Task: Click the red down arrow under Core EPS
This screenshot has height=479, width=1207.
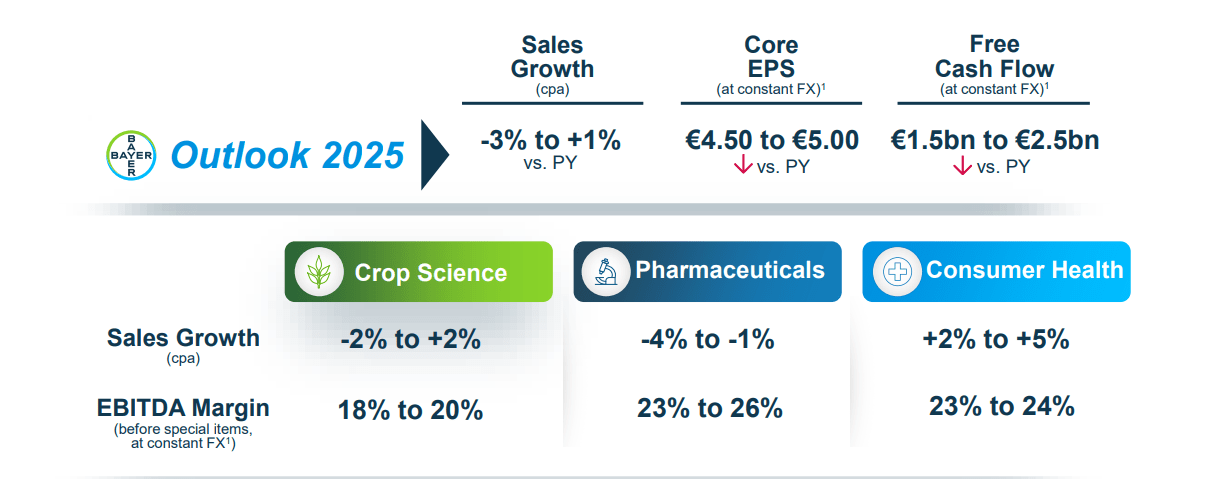Action: [742, 166]
